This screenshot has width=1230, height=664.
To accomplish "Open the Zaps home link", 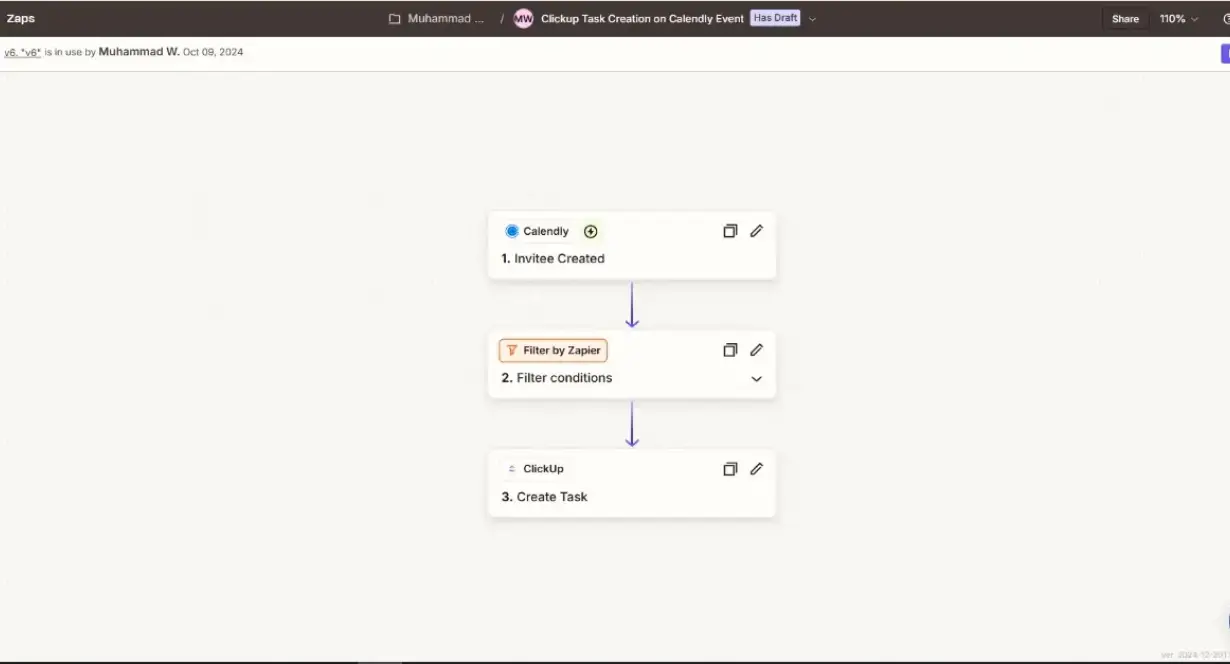I will 21,18.
